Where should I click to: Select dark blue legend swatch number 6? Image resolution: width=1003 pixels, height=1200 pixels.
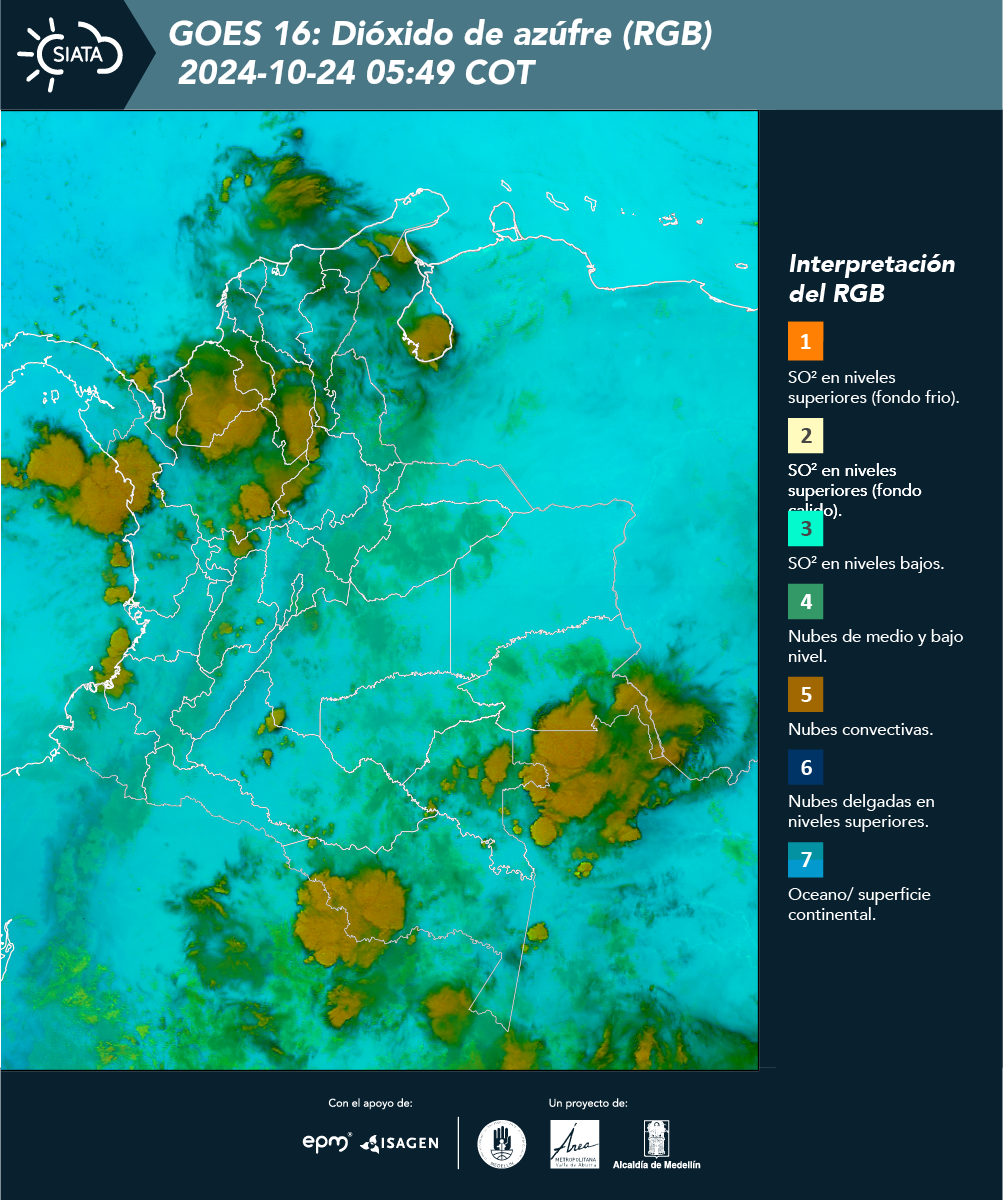coord(805,768)
